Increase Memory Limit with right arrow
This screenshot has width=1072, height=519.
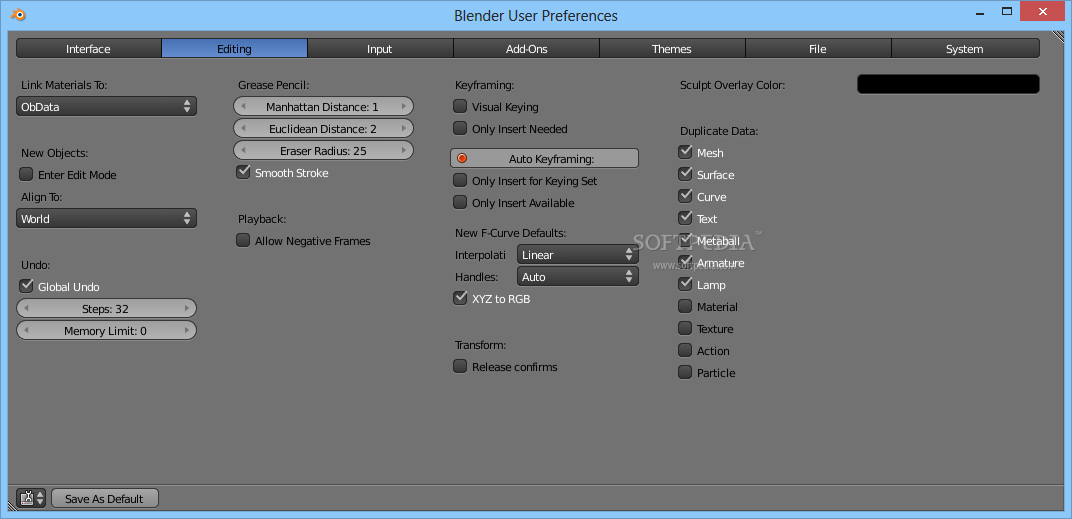[187, 331]
